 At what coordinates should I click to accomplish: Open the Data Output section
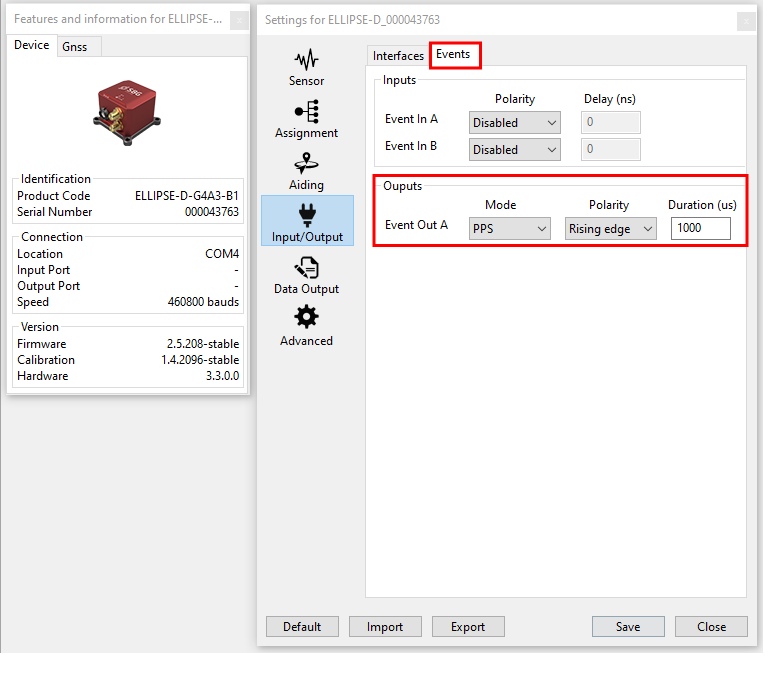coord(306,275)
